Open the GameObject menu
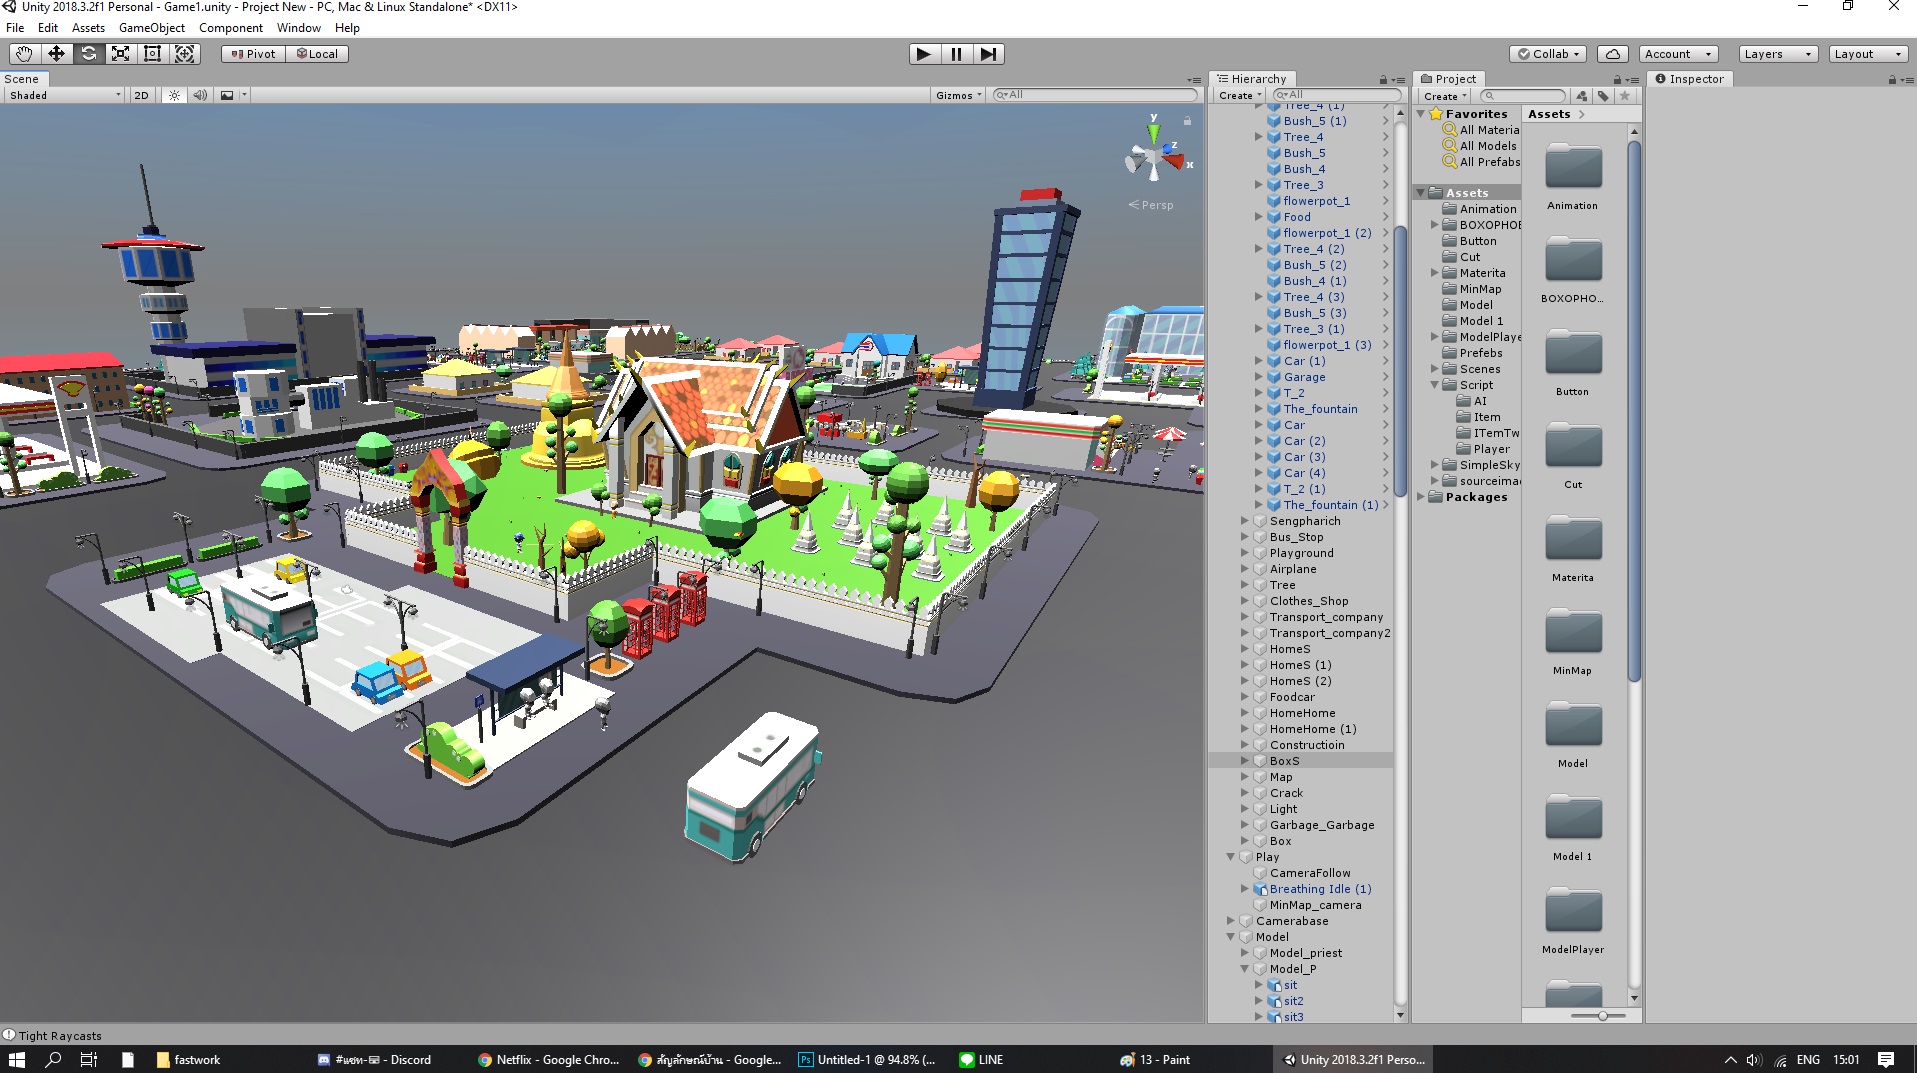Screen dimensions: 1917x1073 (152, 28)
